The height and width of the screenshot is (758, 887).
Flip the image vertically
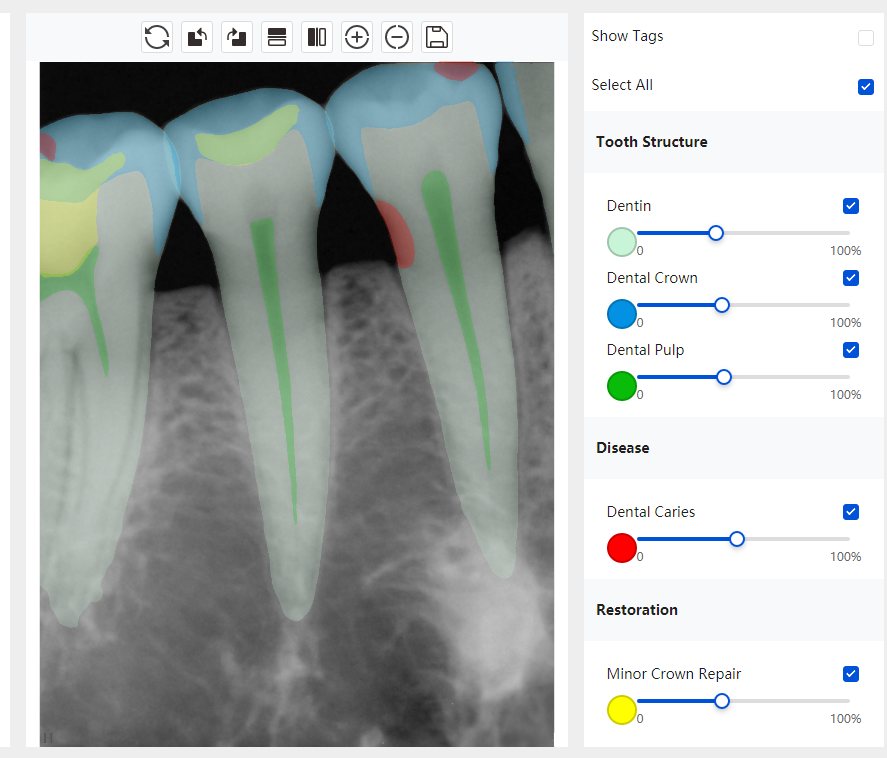(277, 38)
